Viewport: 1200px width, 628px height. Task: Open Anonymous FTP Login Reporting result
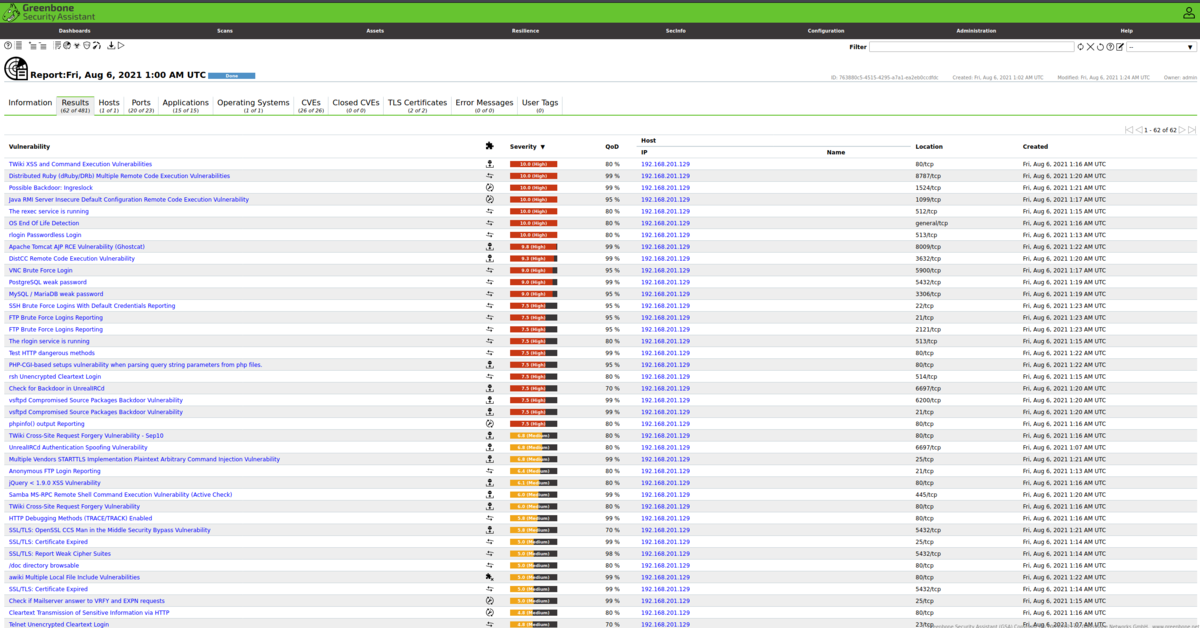click(55, 471)
